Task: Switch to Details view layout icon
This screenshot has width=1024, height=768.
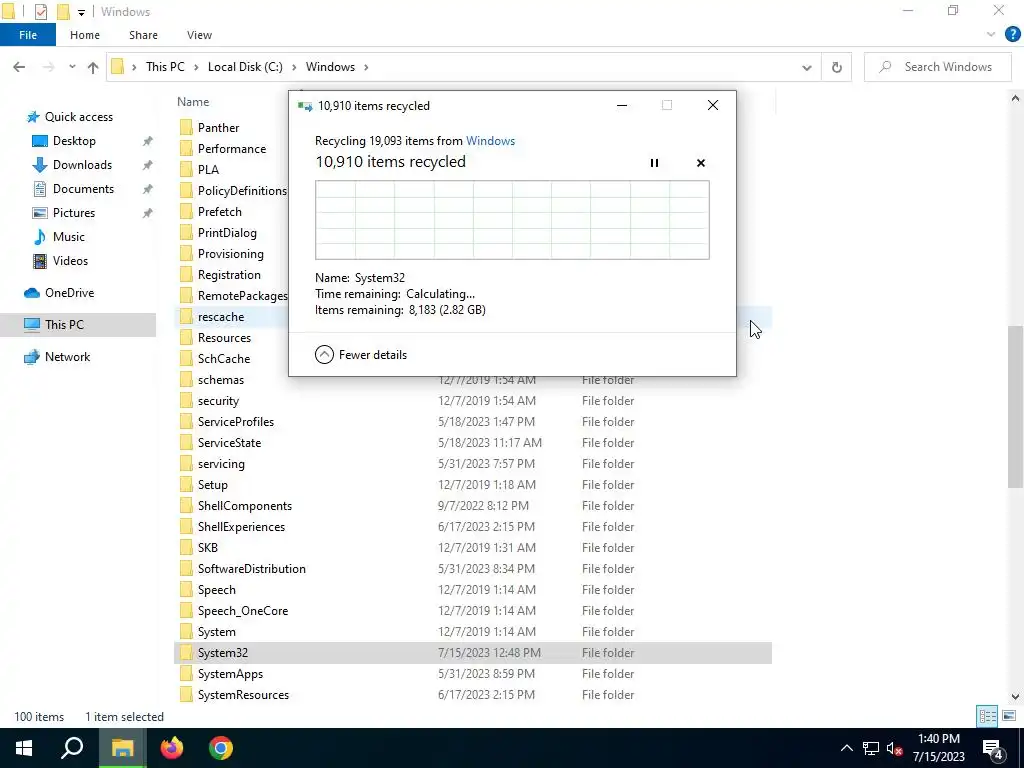Action: (987, 716)
